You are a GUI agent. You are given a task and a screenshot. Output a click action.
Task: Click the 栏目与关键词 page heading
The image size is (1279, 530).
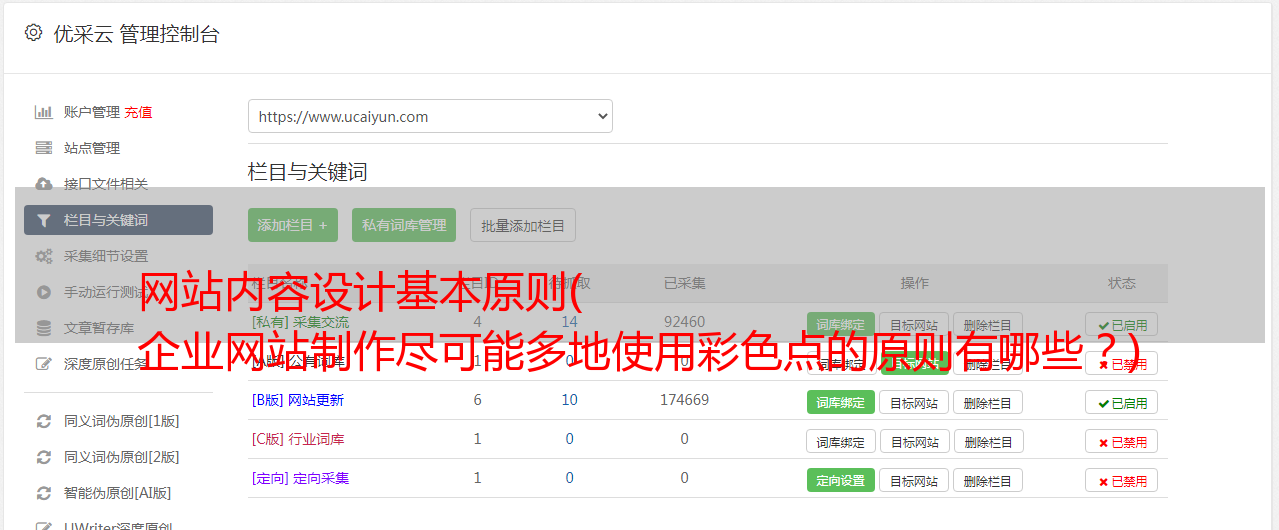[x=308, y=172]
